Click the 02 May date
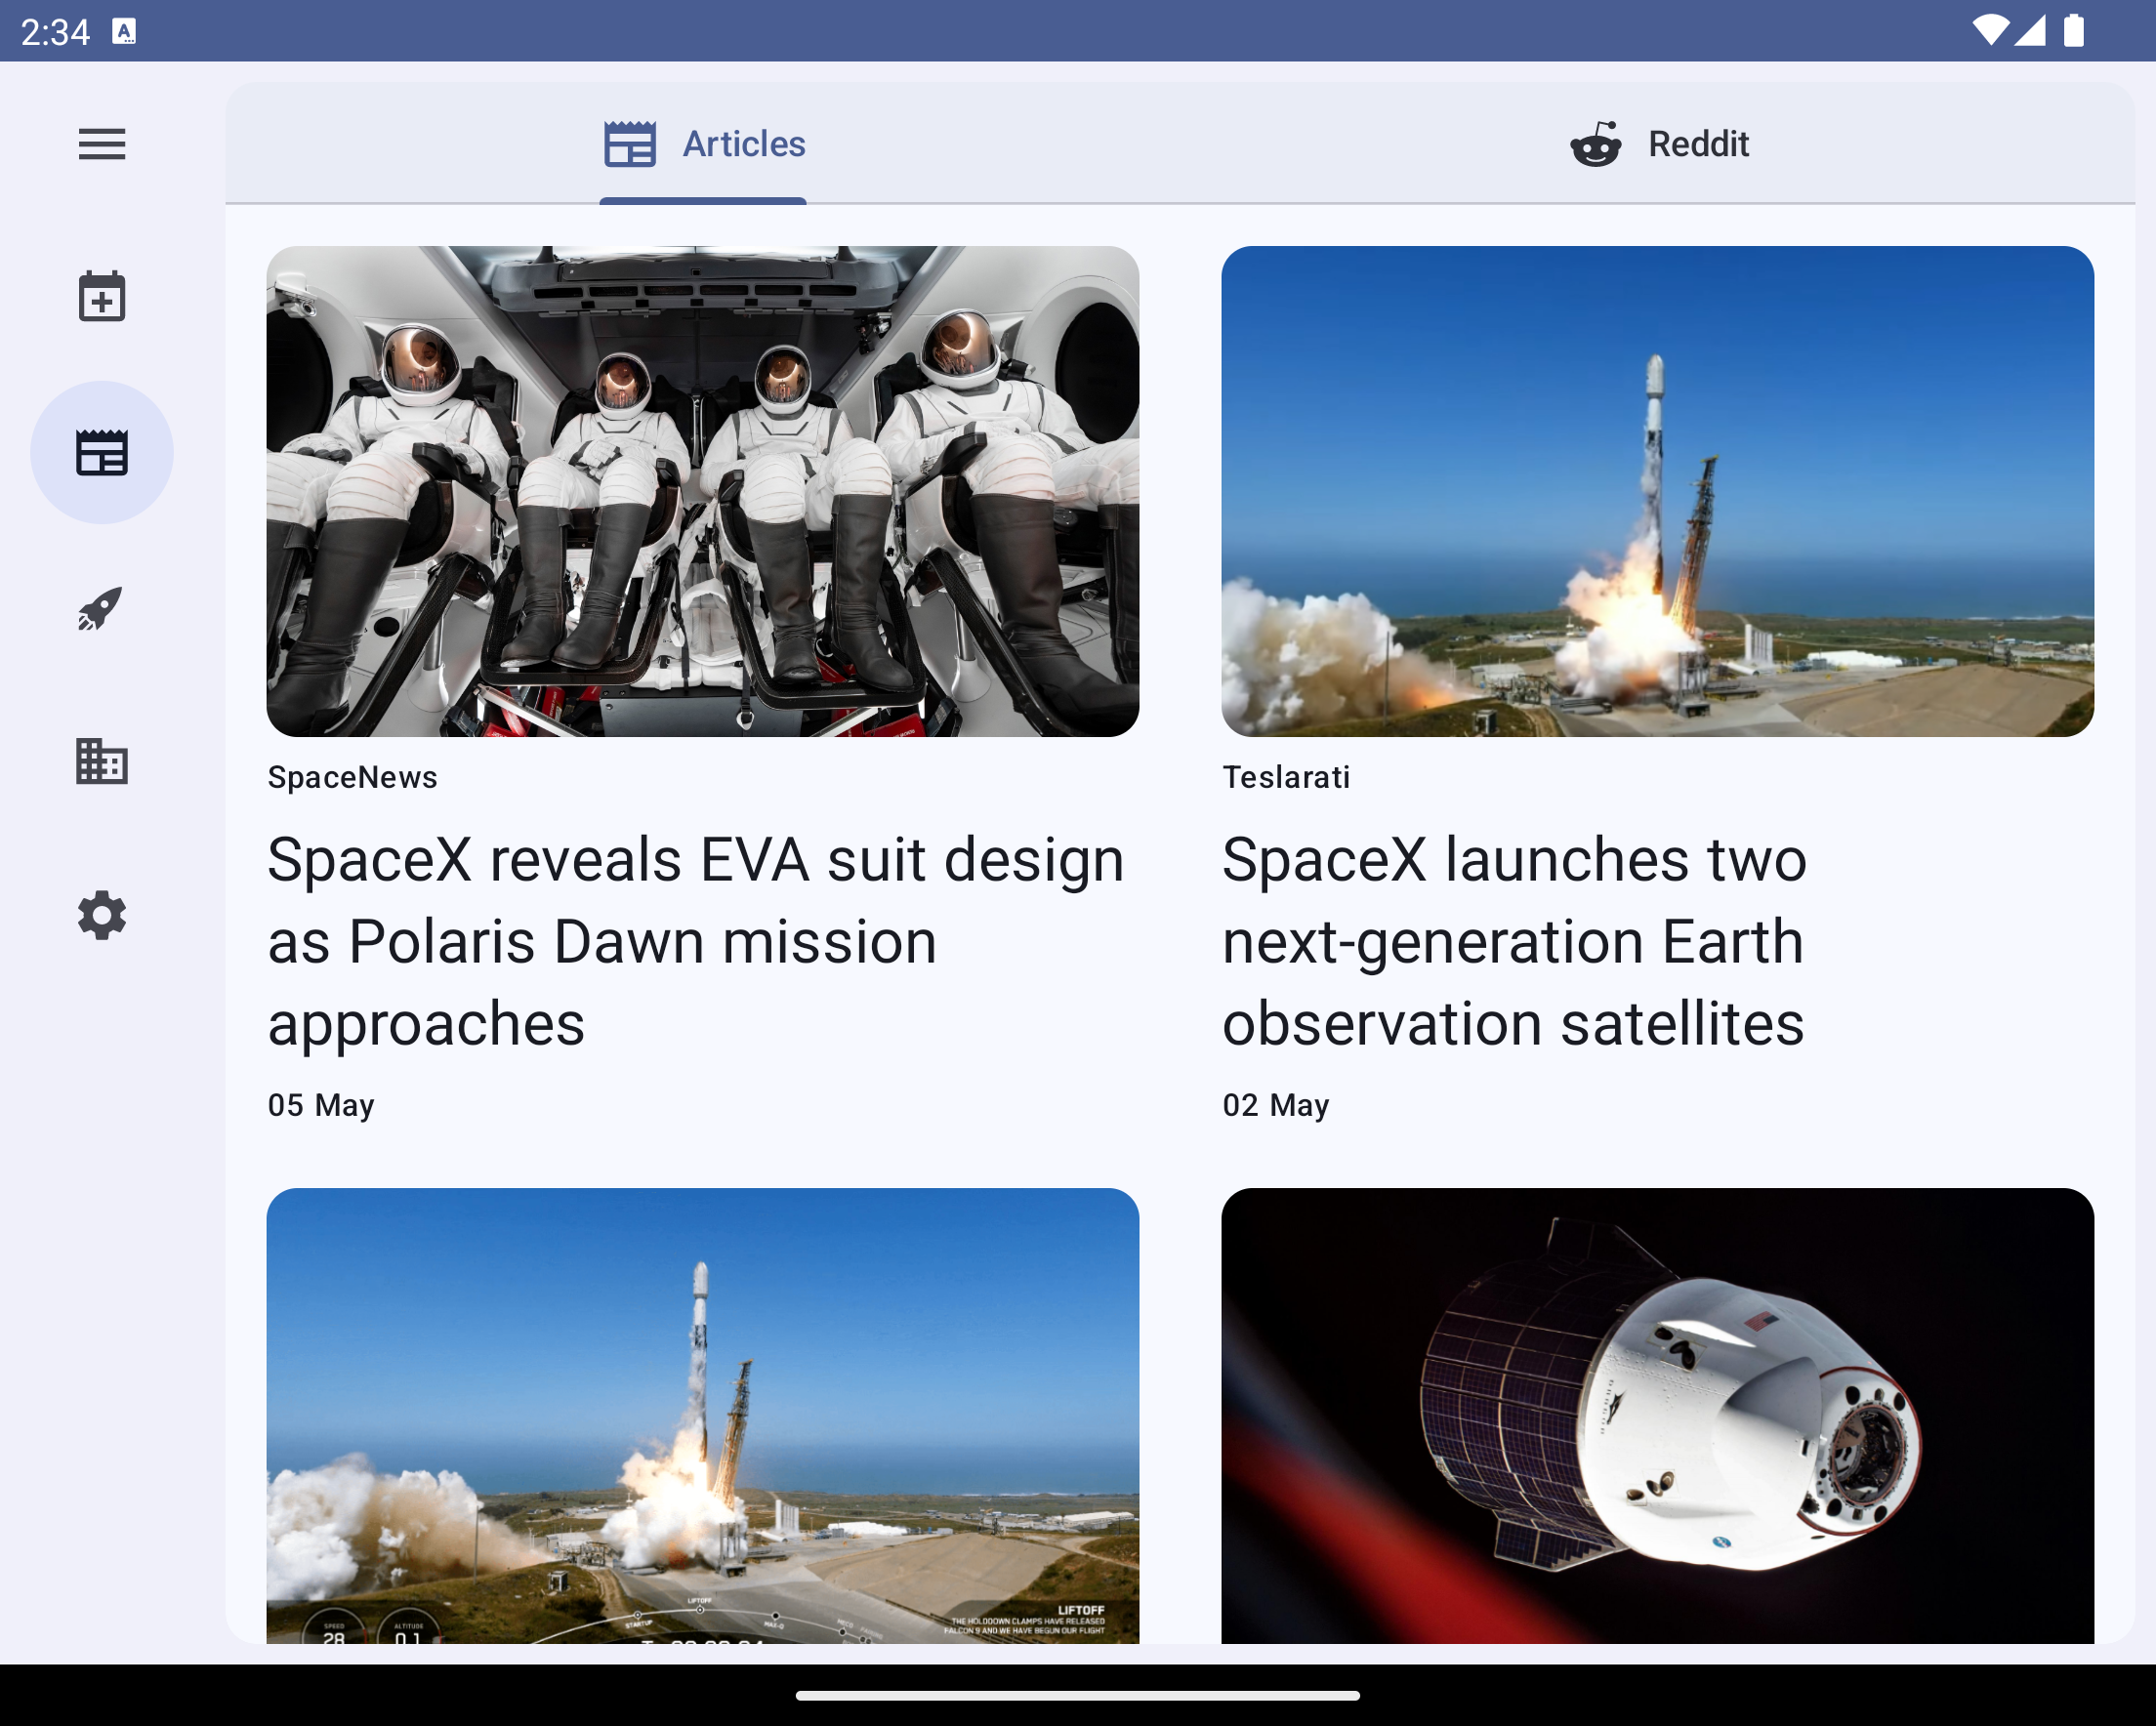 (x=1276, y=1105)
